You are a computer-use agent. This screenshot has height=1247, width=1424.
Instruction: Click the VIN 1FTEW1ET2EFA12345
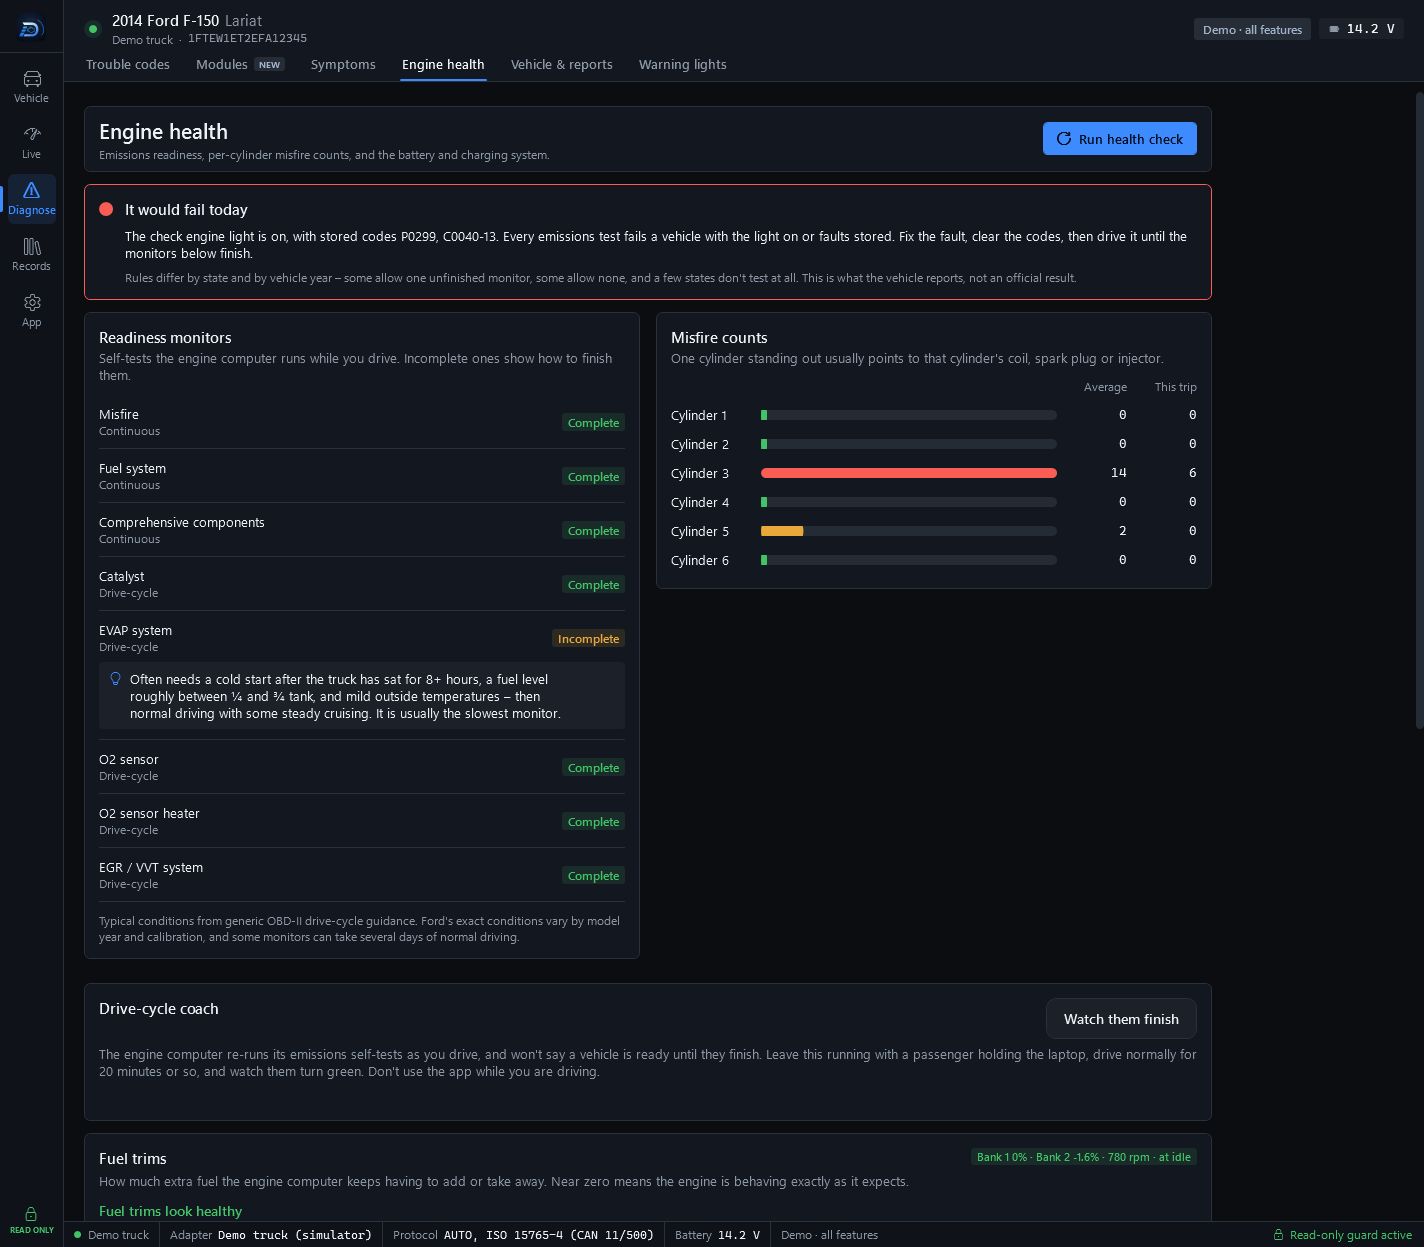247,38
